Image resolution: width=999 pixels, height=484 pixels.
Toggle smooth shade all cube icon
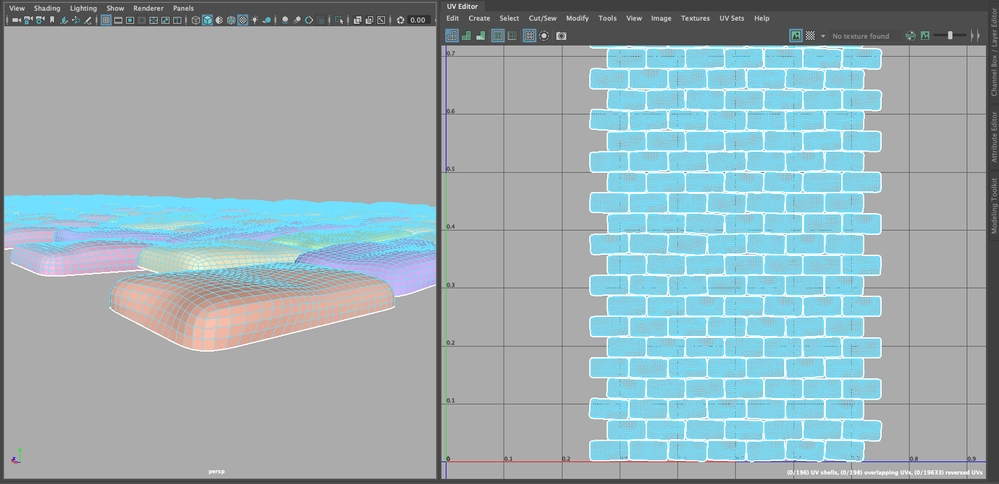(207, 20)
